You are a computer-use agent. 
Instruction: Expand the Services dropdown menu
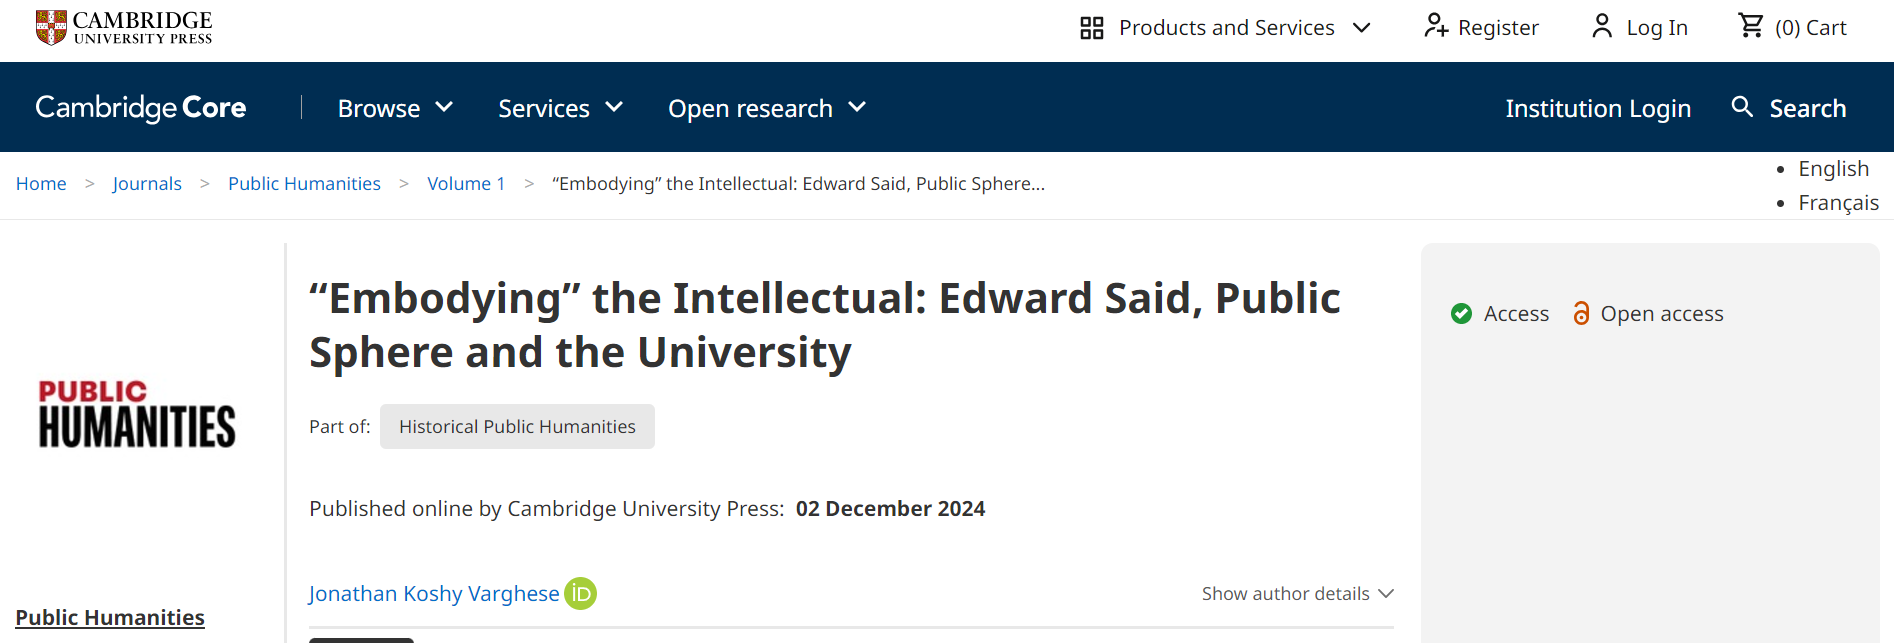point(560,108)
